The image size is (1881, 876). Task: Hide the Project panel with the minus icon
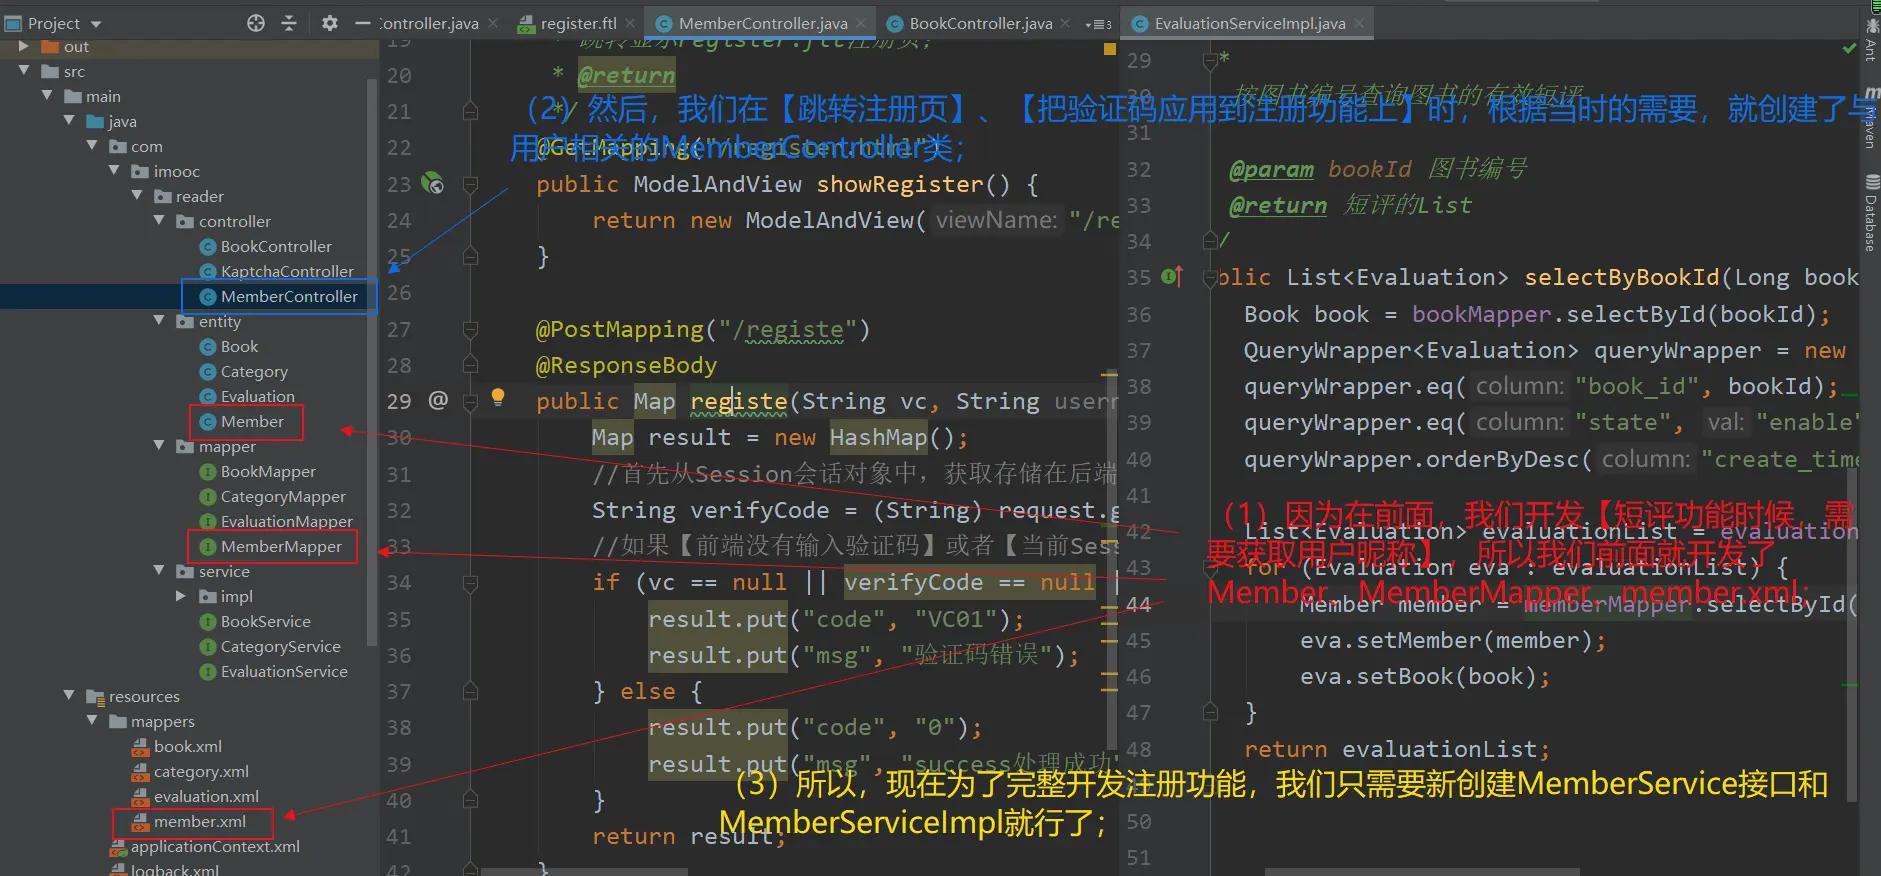[x=362, y=23]
